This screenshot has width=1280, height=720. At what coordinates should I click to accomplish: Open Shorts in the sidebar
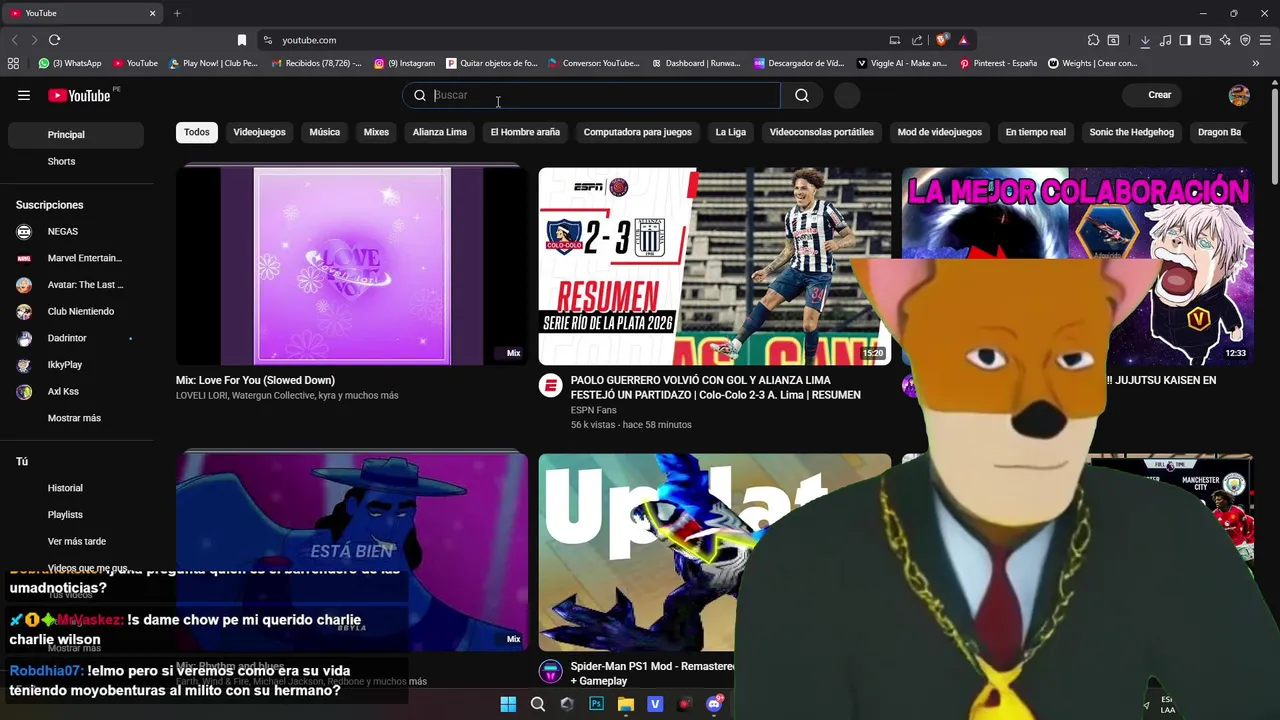coord(76,161)
